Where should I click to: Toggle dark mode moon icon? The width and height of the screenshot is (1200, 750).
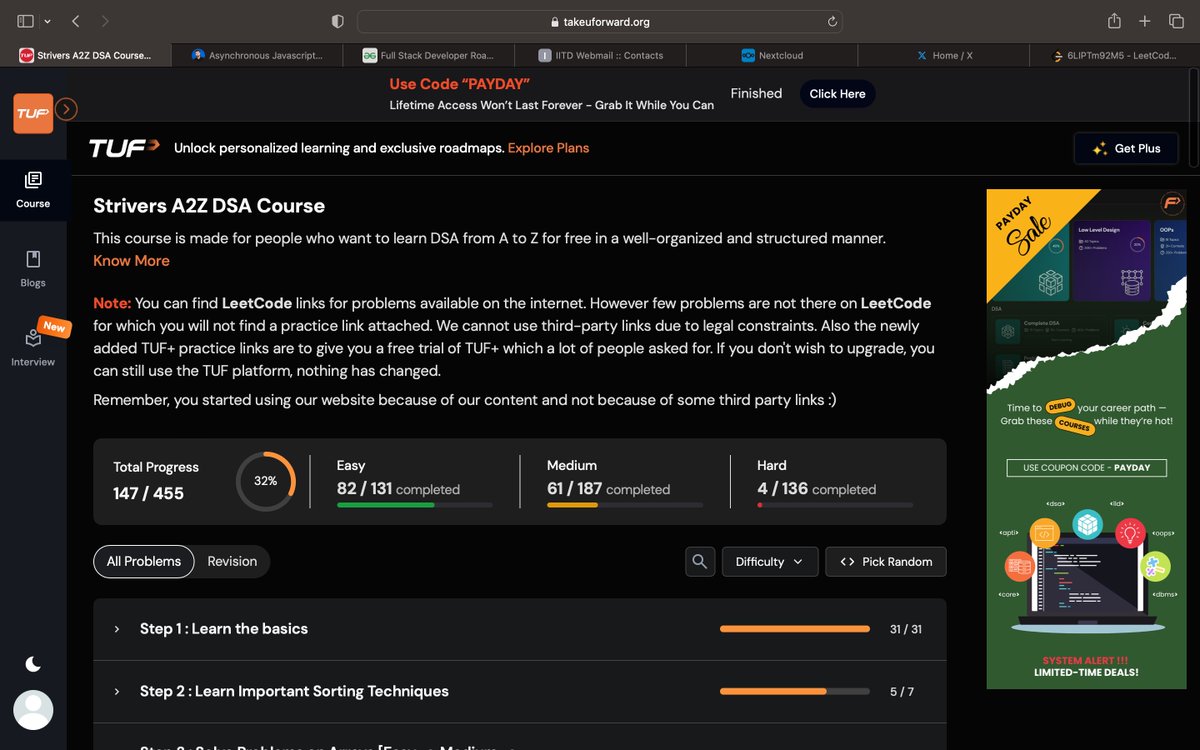[33, 664]
